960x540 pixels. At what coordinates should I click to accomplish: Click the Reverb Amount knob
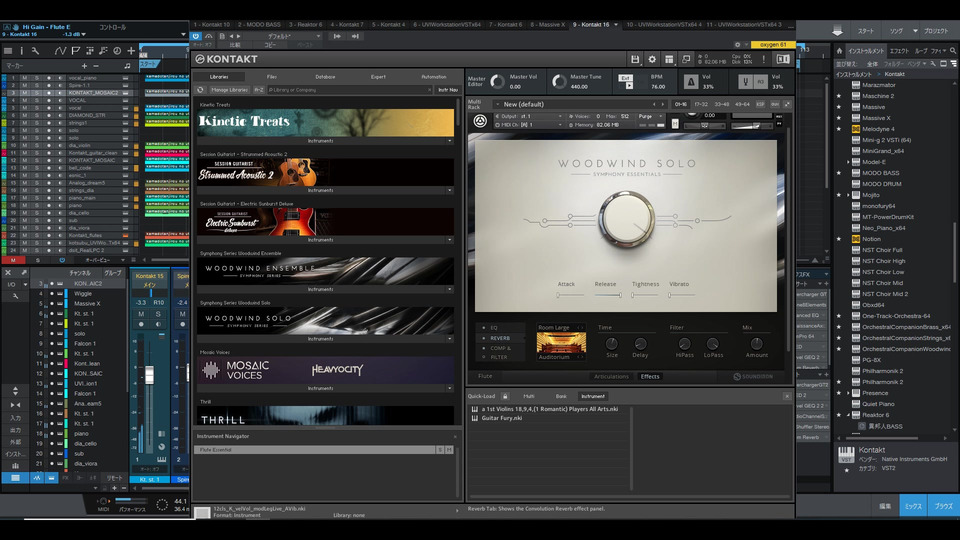(757, 343)
